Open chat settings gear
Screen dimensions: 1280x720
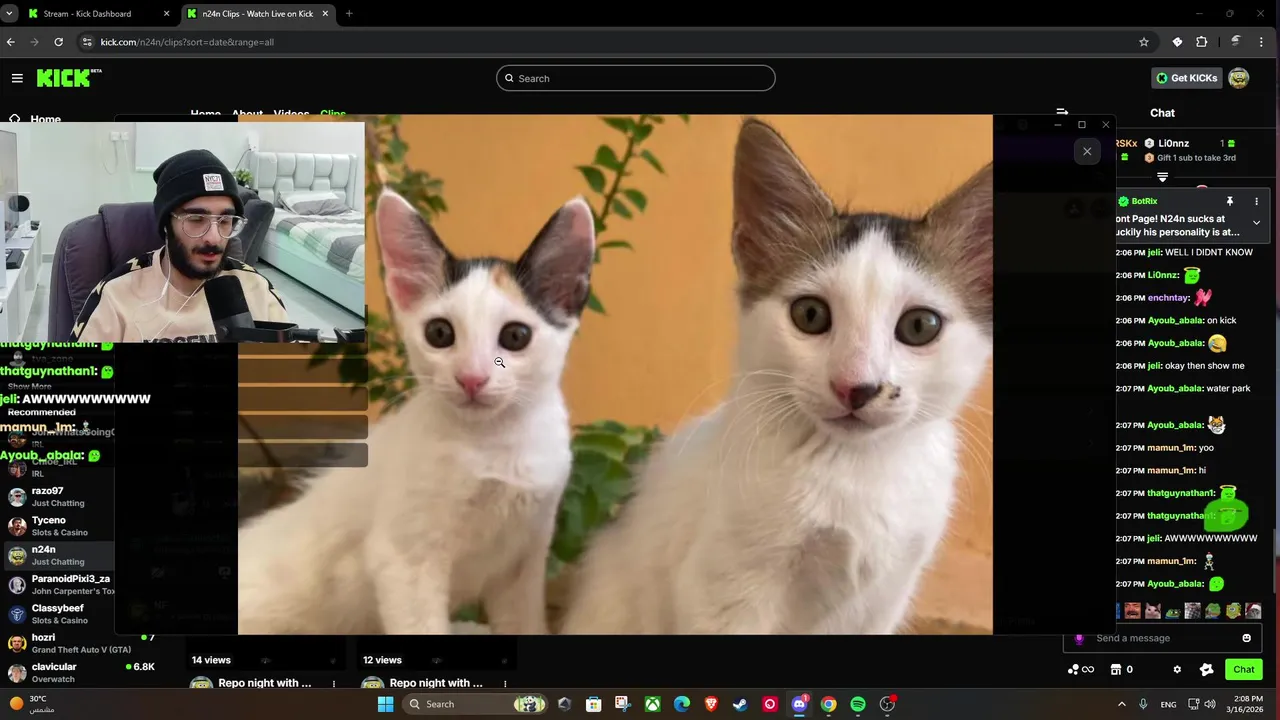(x=1177, y=669)
